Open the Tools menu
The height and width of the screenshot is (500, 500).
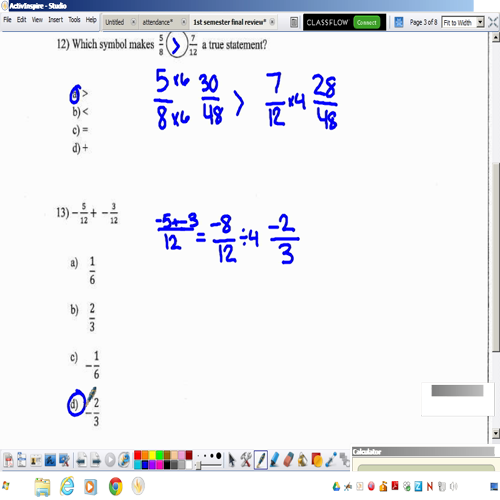(x=74, y=20)
